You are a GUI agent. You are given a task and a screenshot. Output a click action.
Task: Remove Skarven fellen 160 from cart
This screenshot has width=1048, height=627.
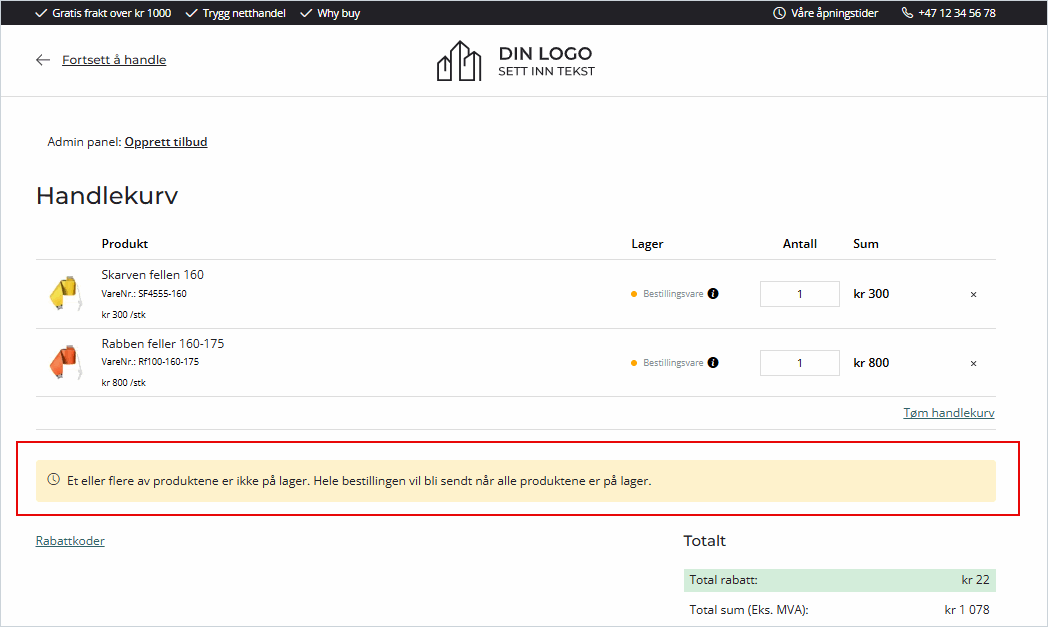point(973,294)
